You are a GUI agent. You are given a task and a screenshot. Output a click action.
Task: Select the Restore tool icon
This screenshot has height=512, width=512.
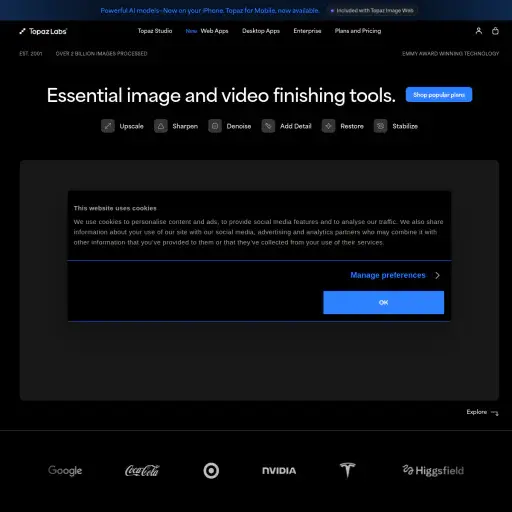point(328,126)
